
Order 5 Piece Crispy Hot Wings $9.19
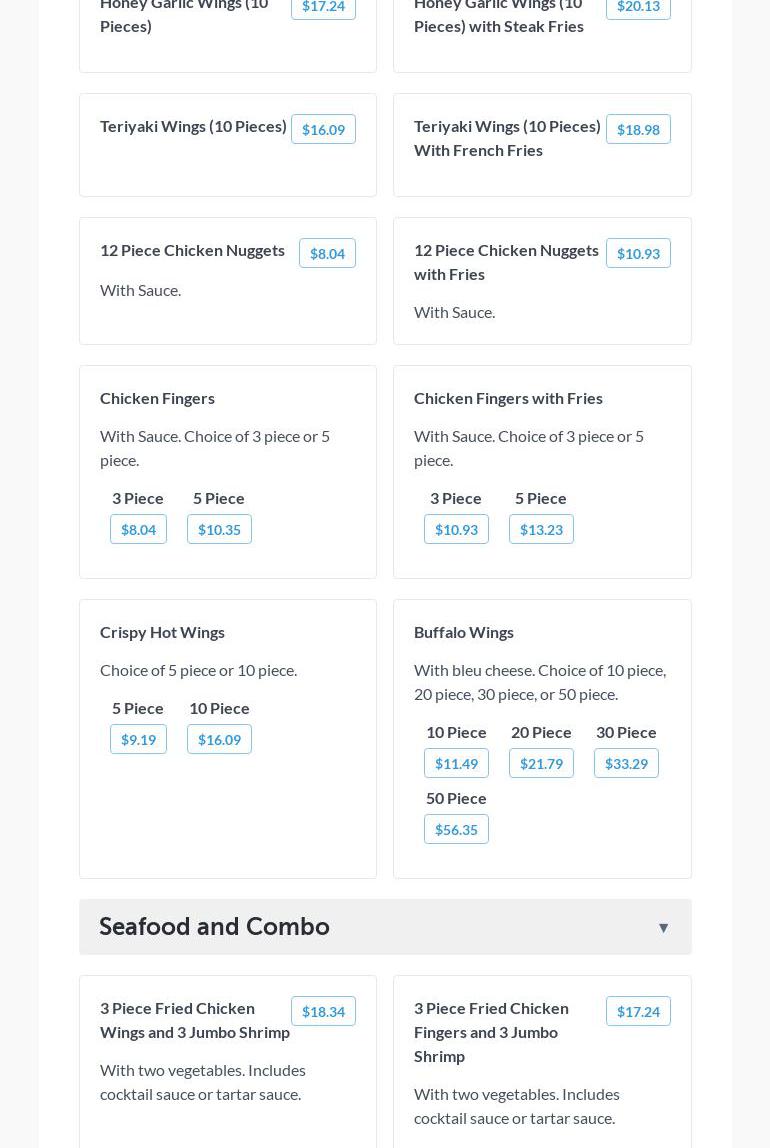pyautogui.click(x=138, y=739)
